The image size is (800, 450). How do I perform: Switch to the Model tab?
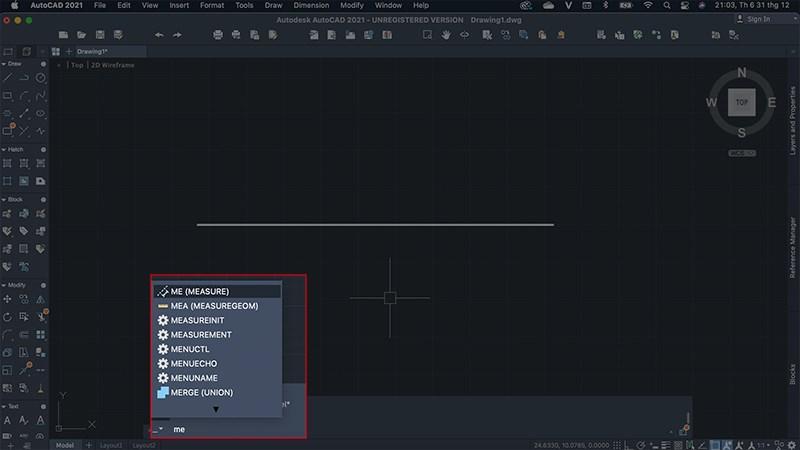pyautogui.click(x=65, y=445)
